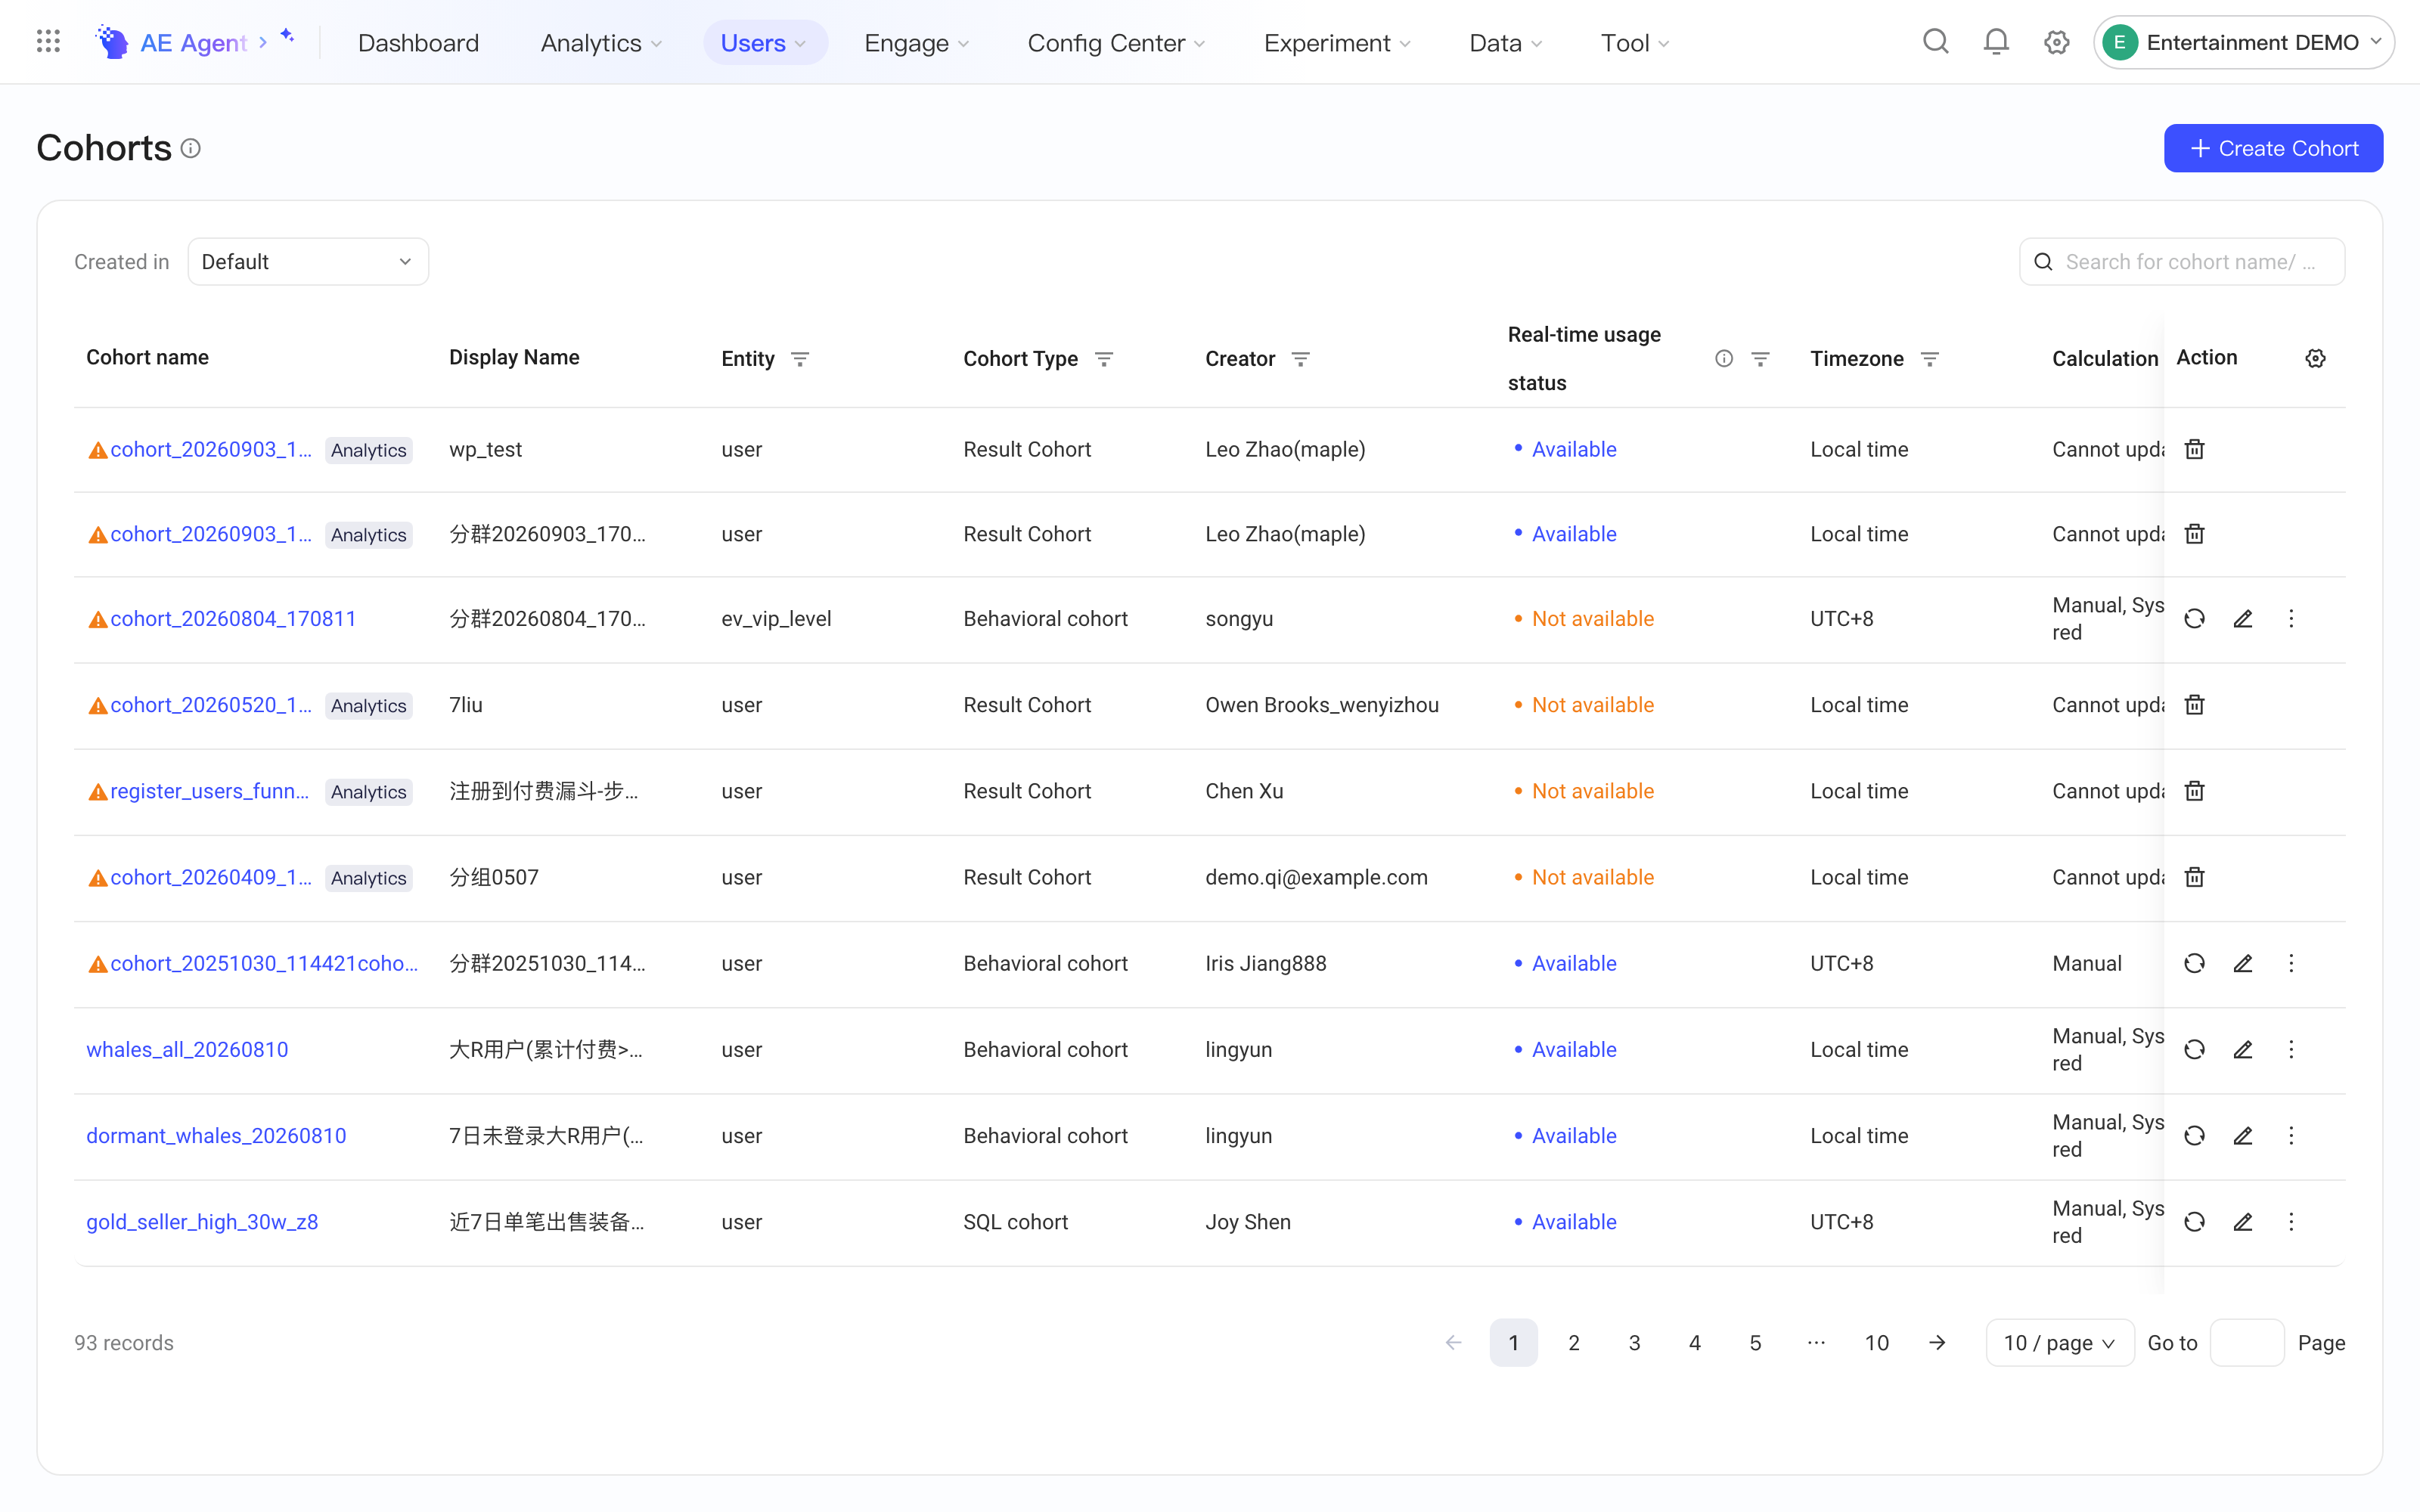Image resolution: width=2420 pixels, height=1512 pixels.
Task: Refresh the whales_all_20260810 cohort
Action: (2194, 1049)
